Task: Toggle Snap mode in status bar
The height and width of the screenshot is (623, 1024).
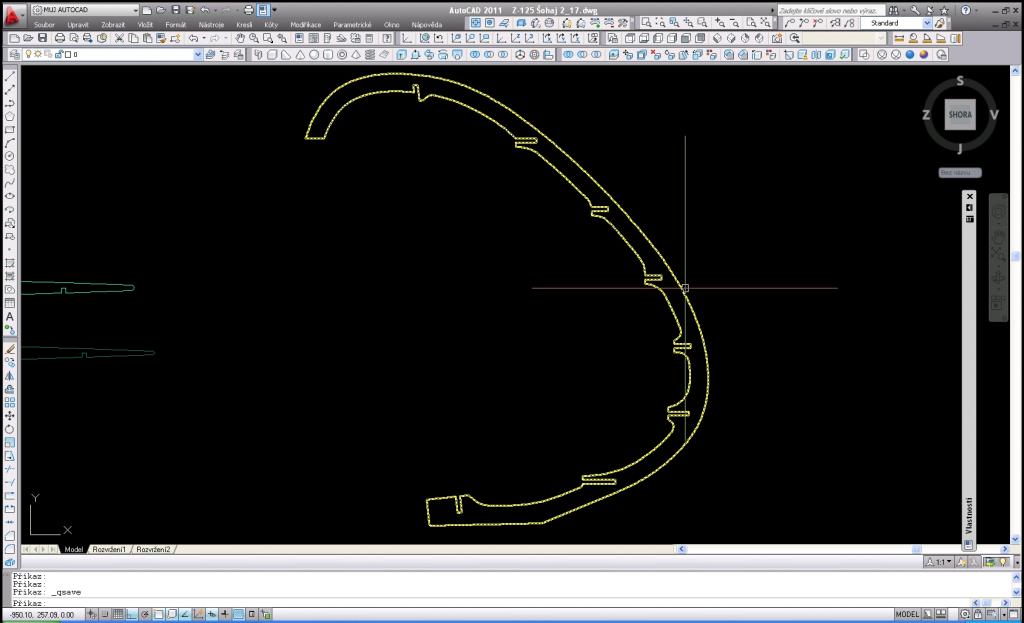Action: pos(103,614)
